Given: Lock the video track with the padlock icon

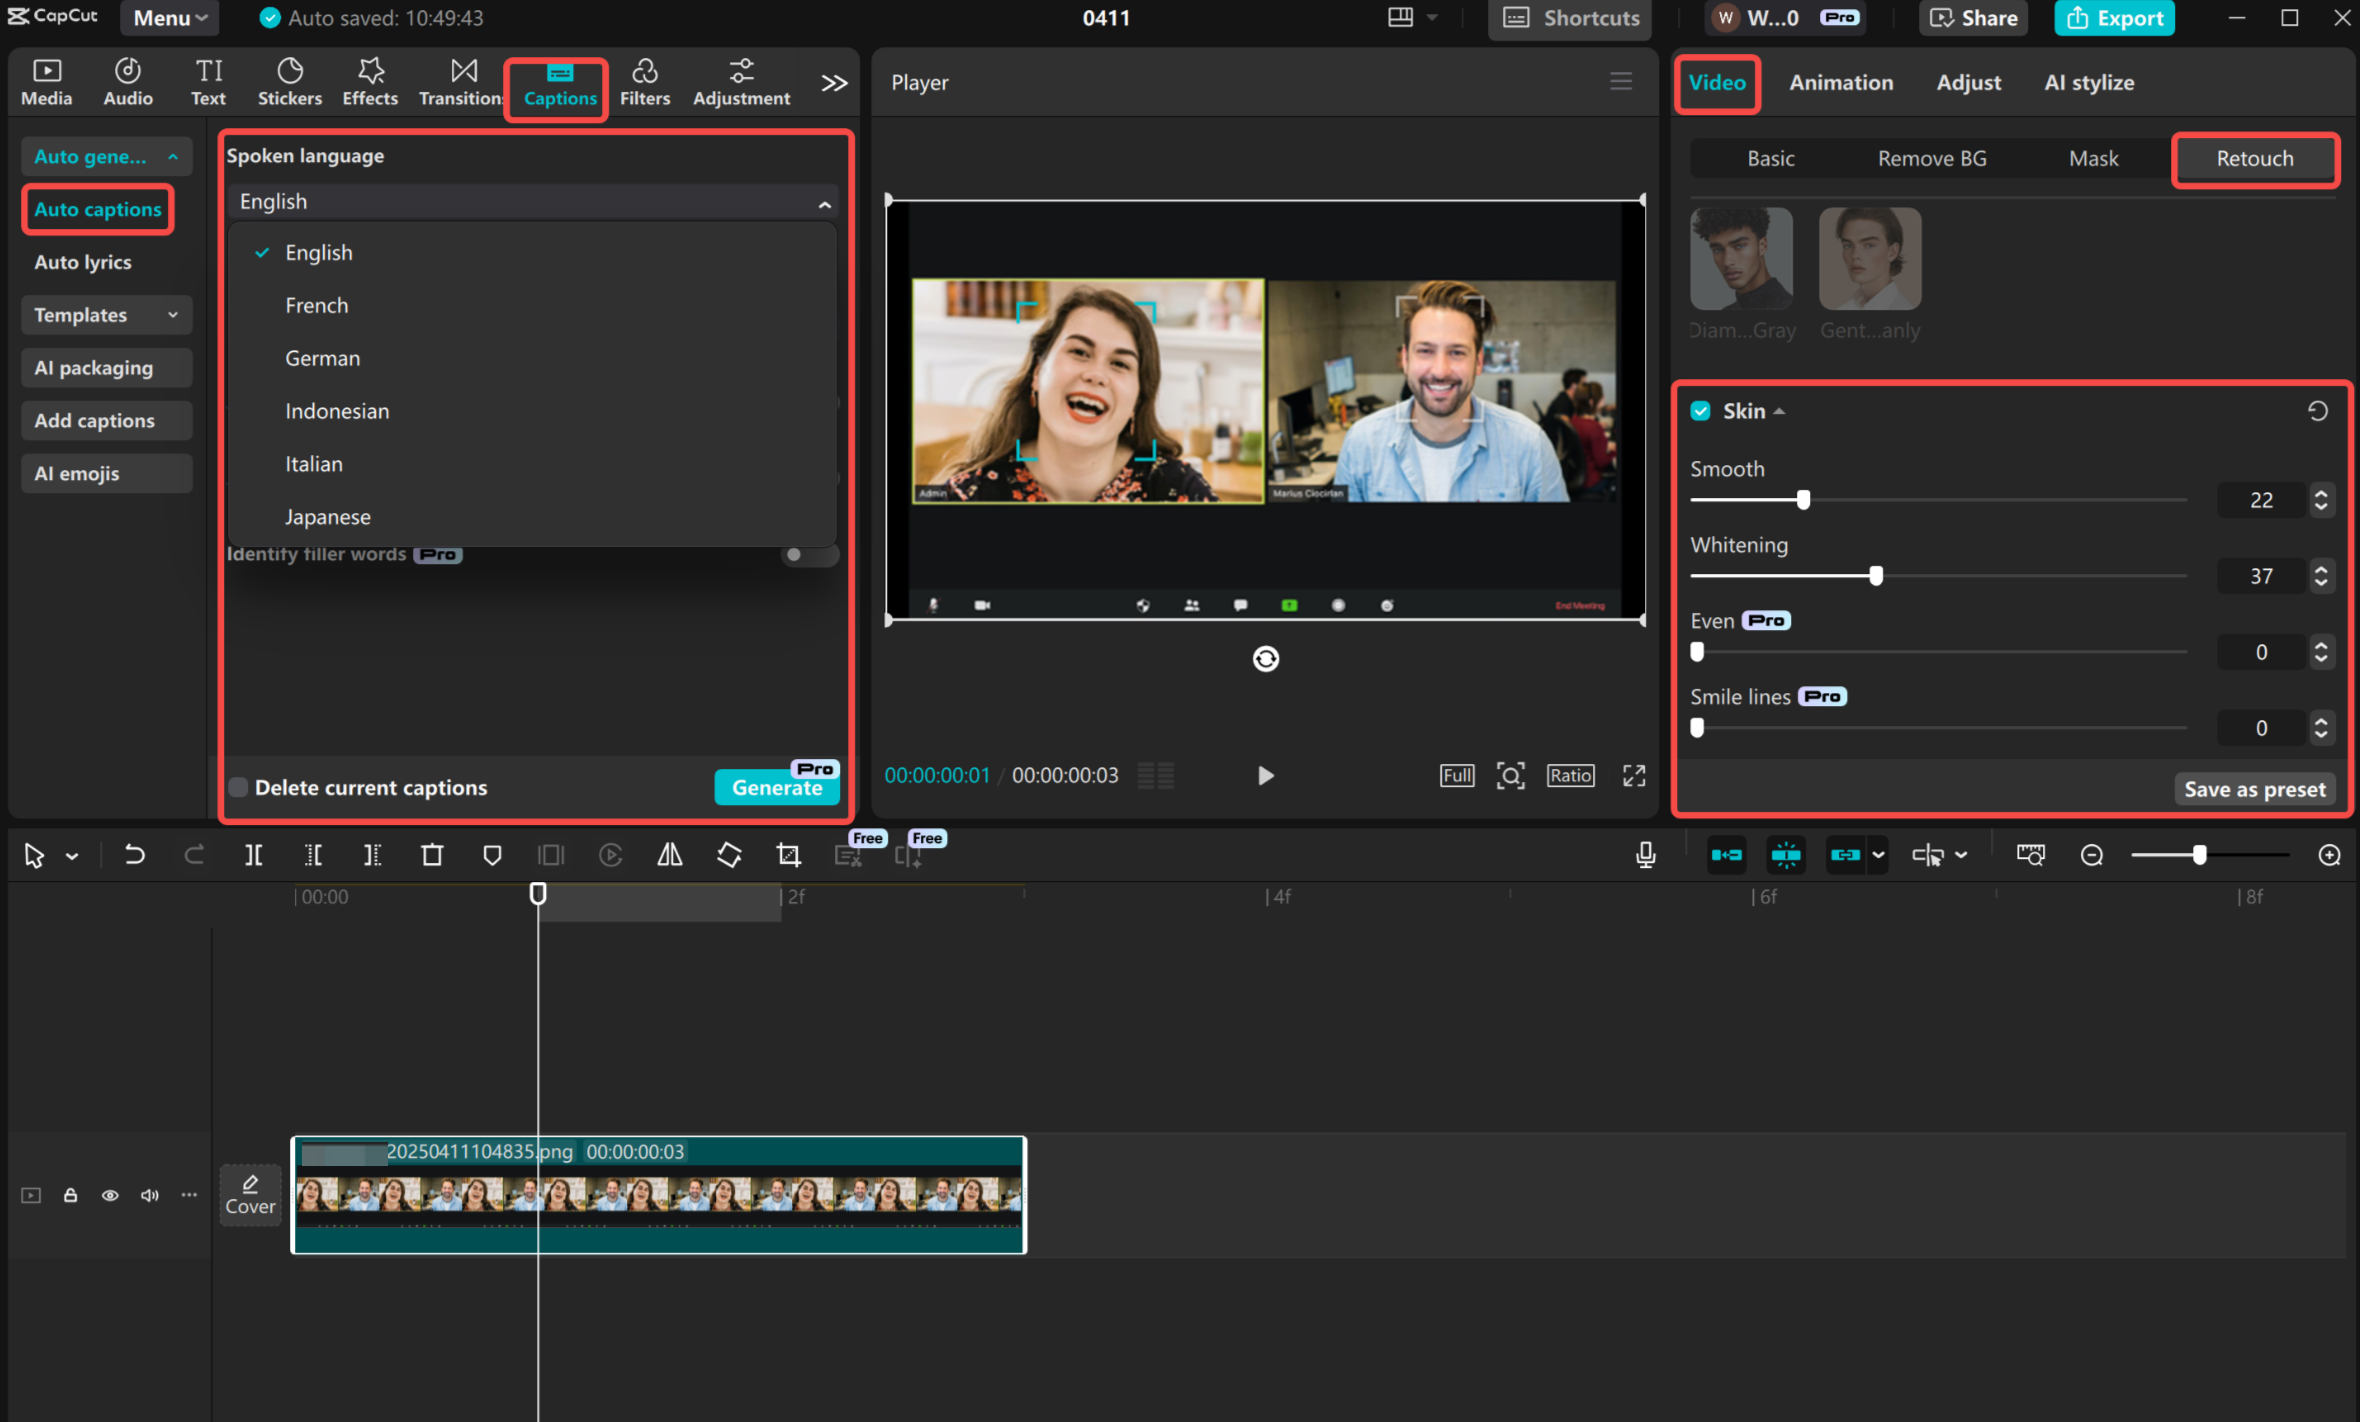Looking at the screenshot, I should point(70,1195).
